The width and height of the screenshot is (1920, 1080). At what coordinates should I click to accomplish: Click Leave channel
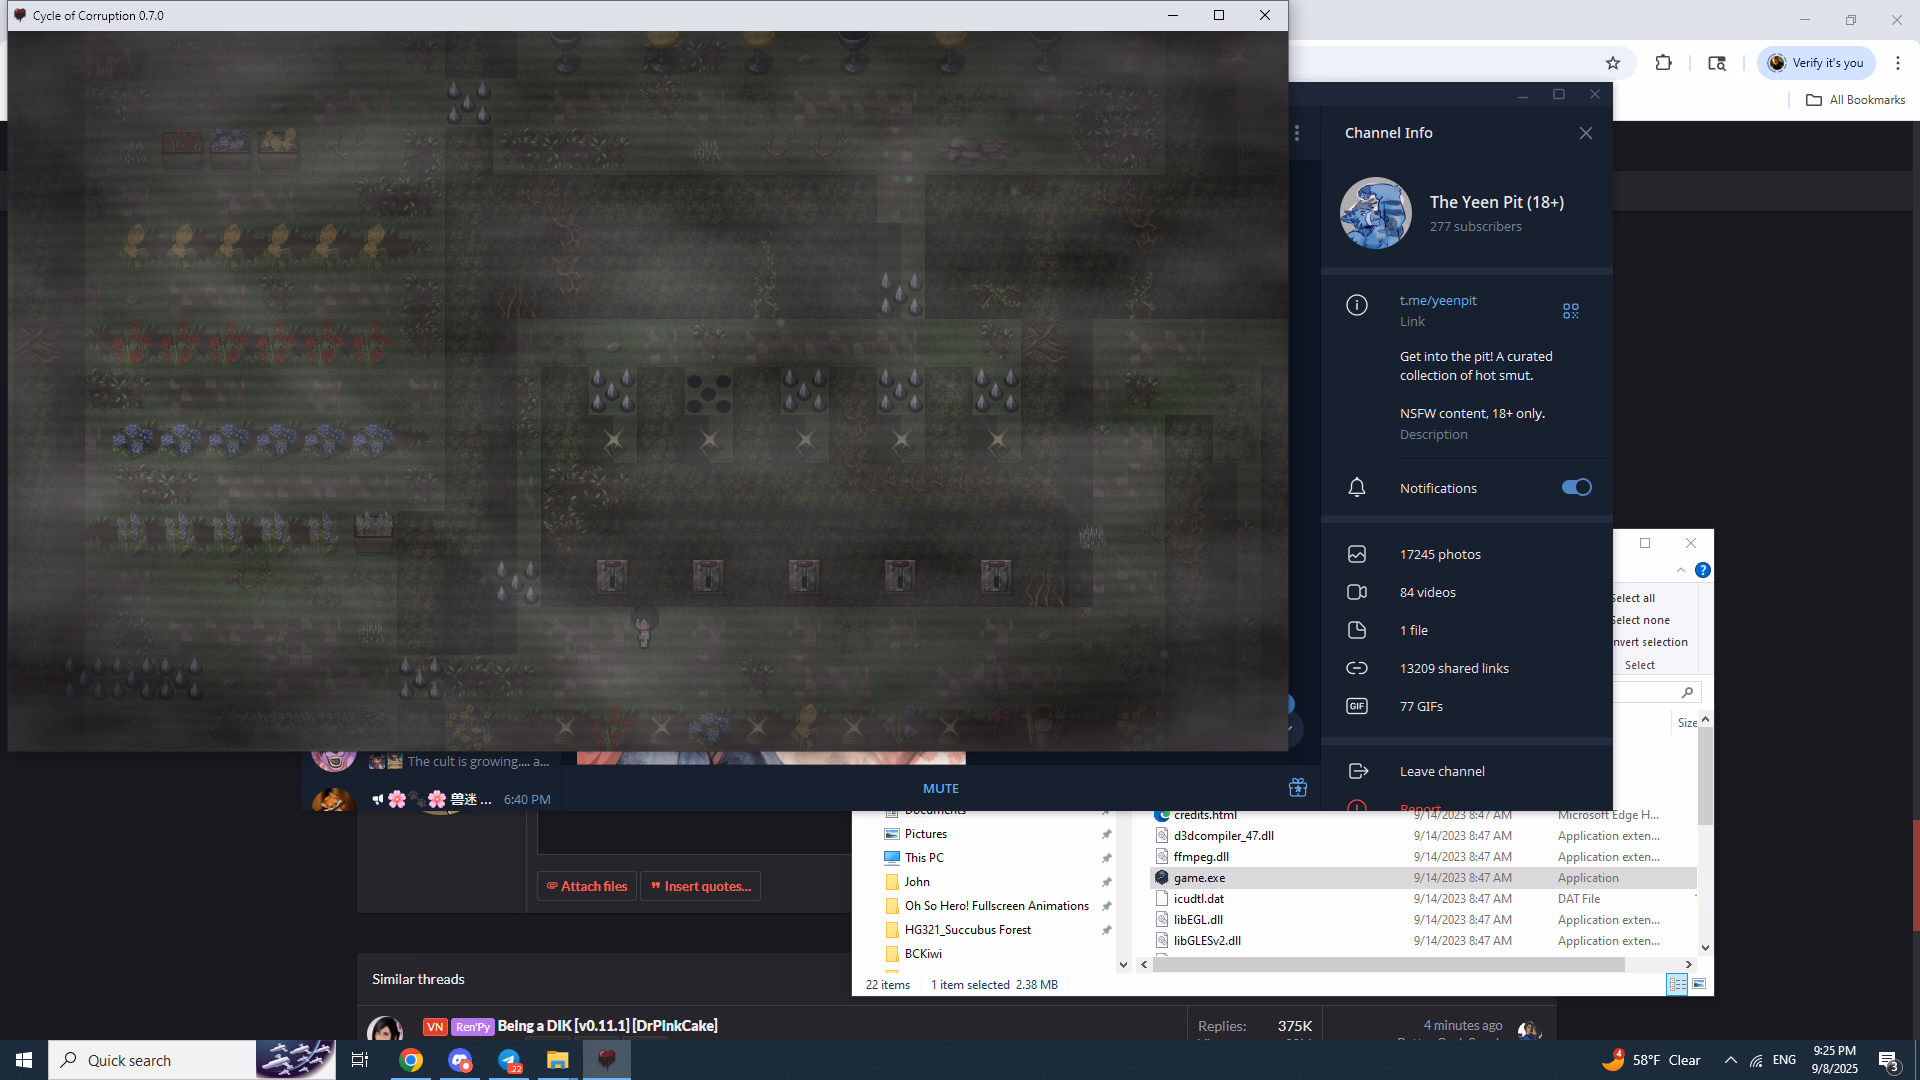point(1441,772)
